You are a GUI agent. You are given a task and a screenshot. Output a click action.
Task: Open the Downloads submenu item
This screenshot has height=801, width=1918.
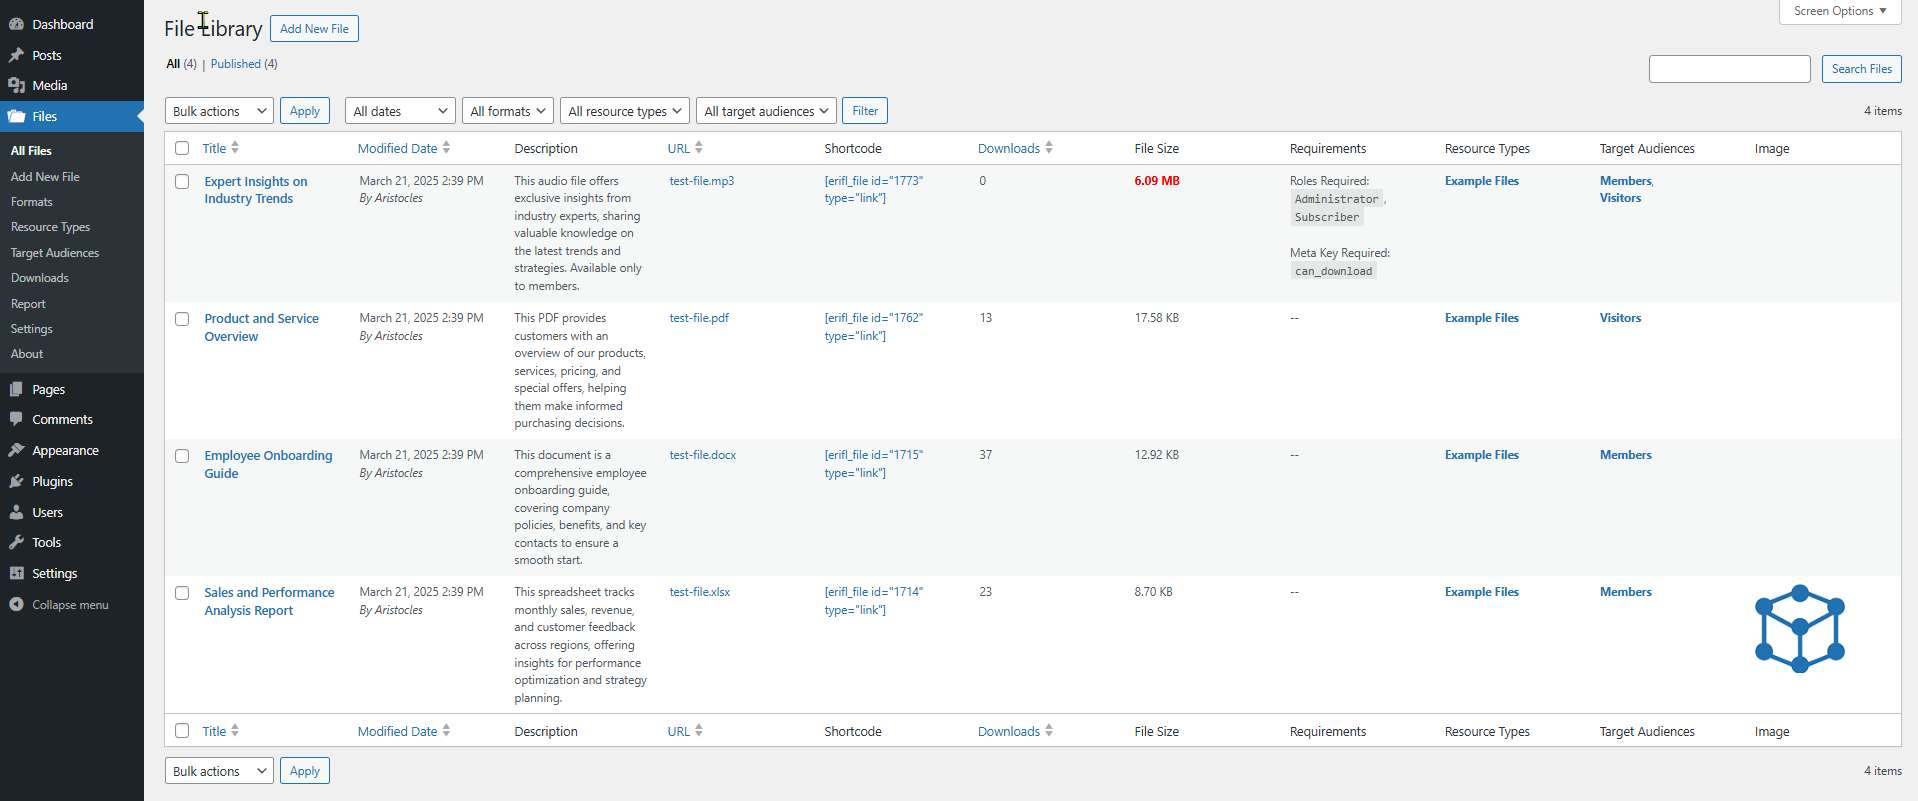[40, 278]
